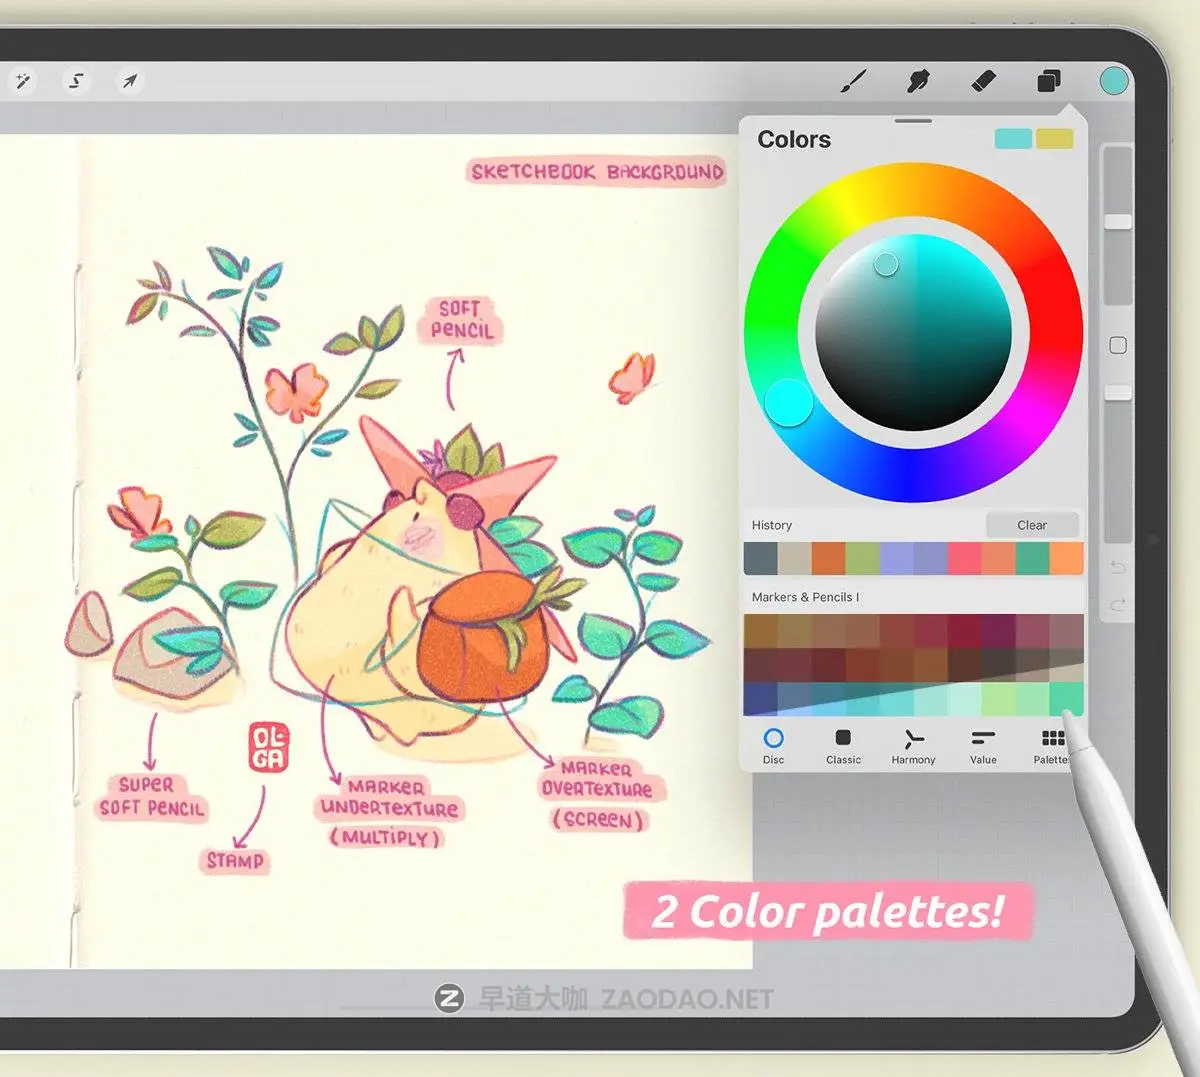1200x1077 pixels.
Task: Switch to the Value color tab
Action: 983,745
